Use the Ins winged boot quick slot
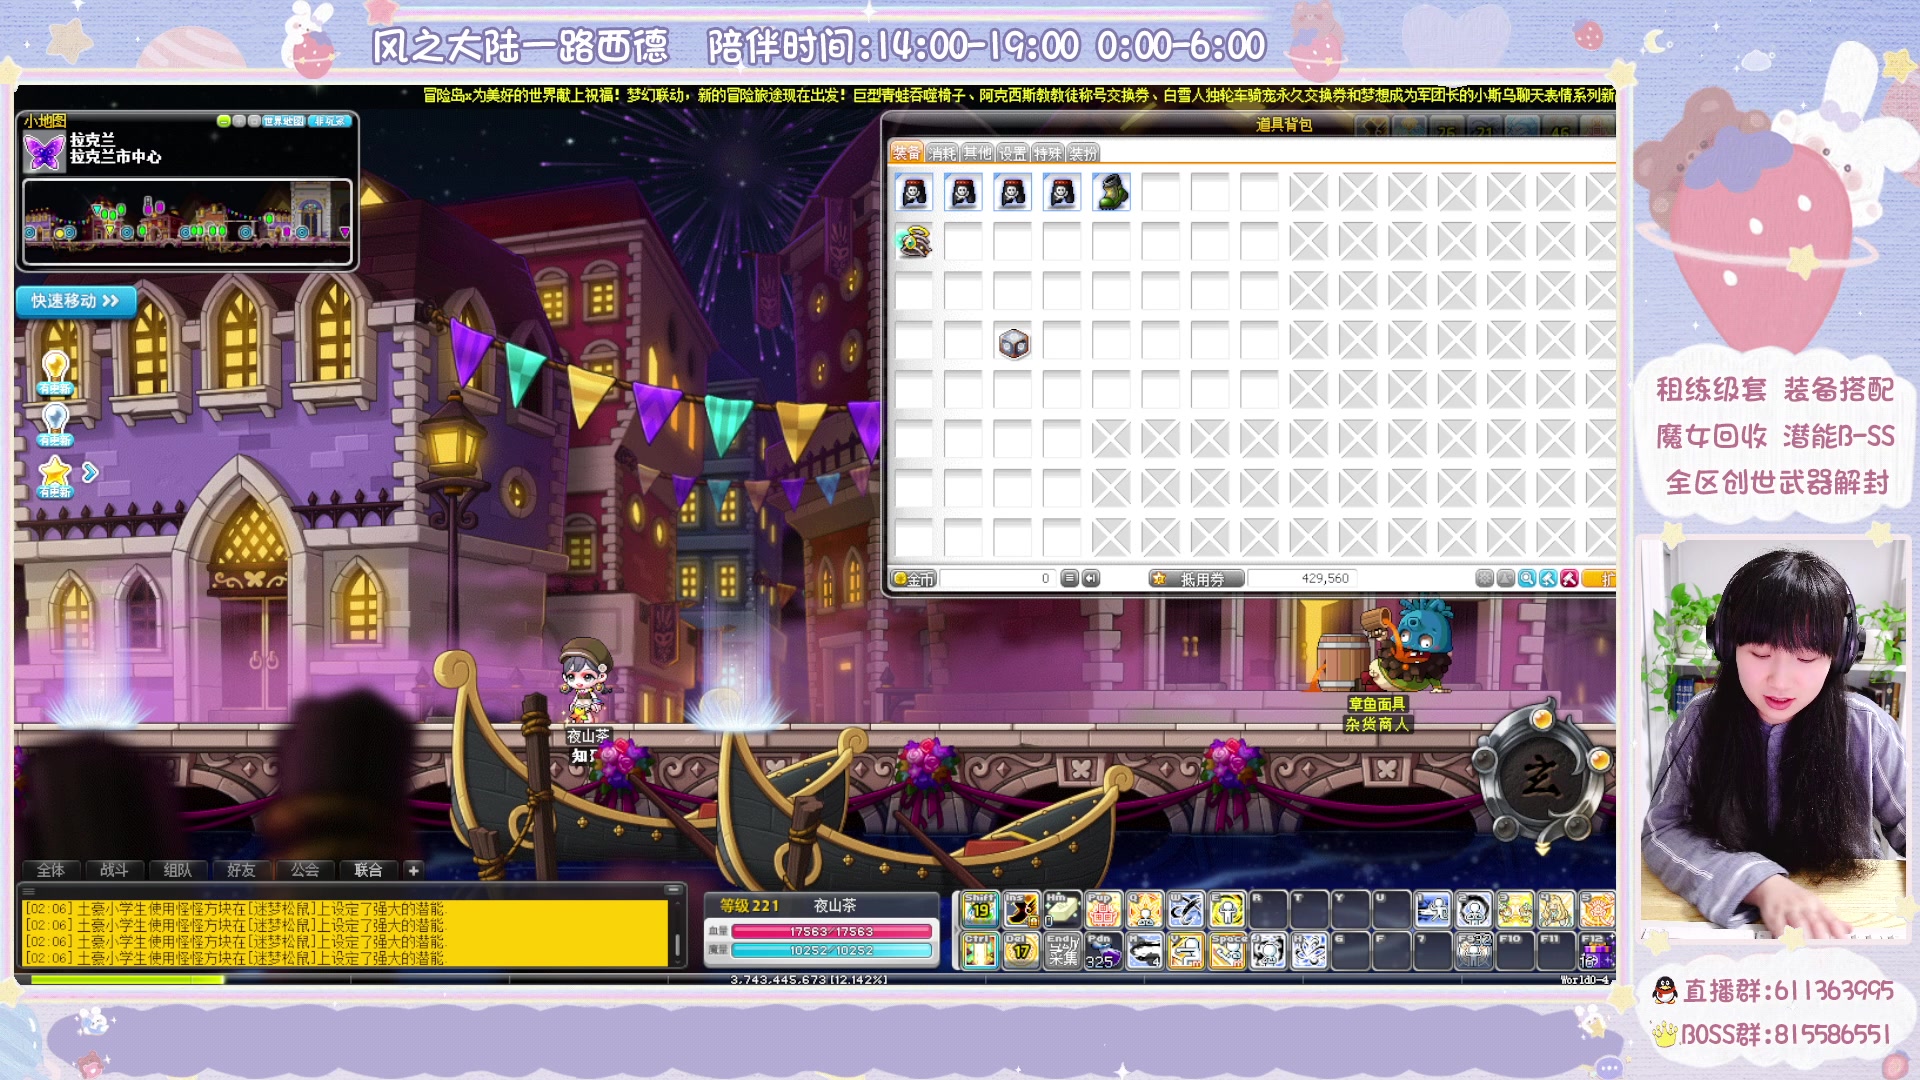1920x1080 pixels. [x=1021, y=909]
